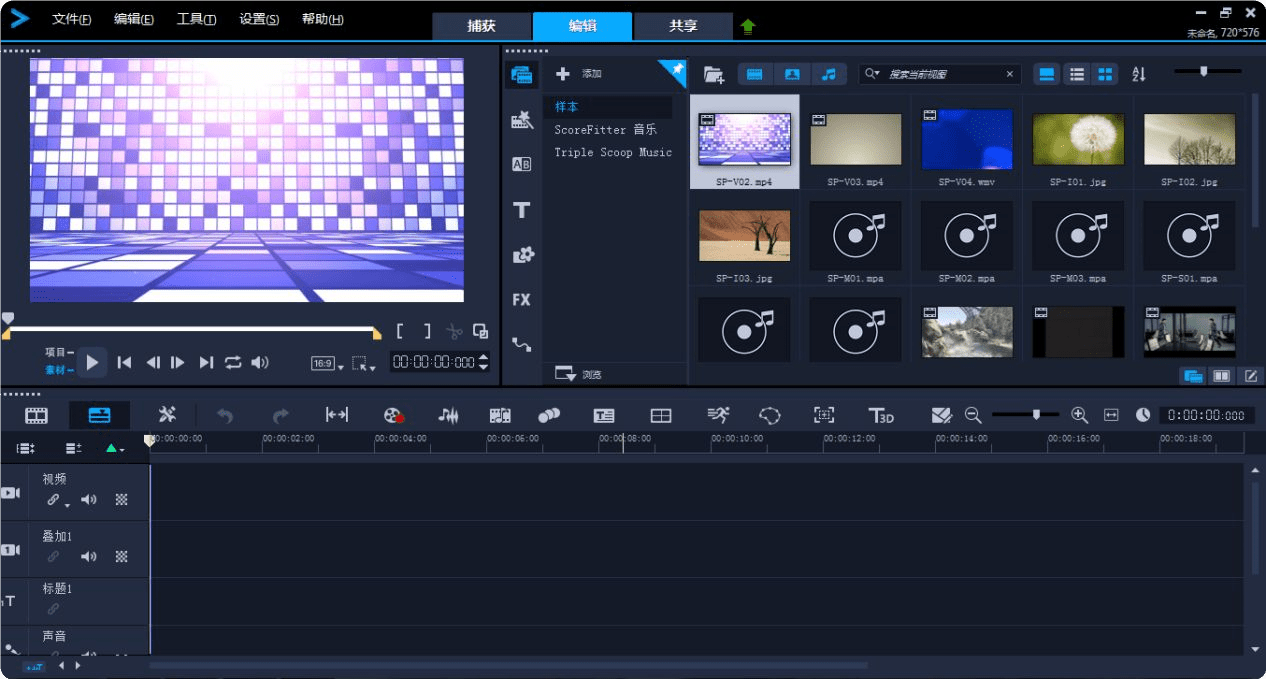Image resolution: width=1266 pixels, height=679 pixels.
Task: Open the FX filter library
Action: (521, 300)
